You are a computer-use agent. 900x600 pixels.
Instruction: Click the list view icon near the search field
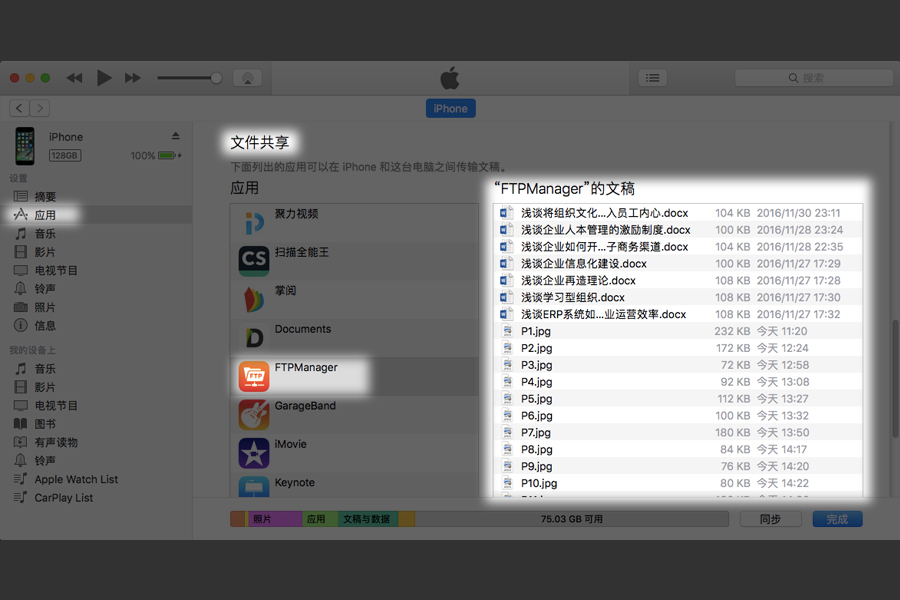(652, 76)
